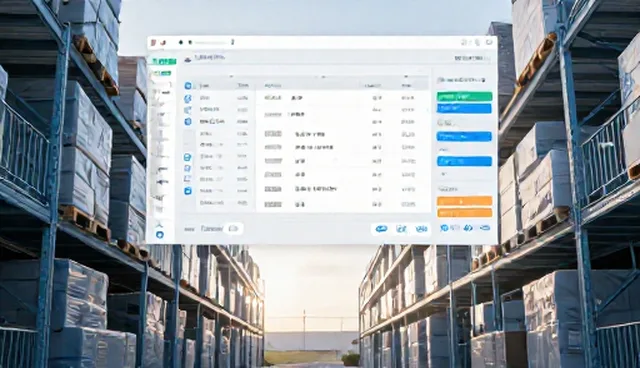
Task: Select the green highlighted tab atop left sidebar
Action: [x=164, y=61]
